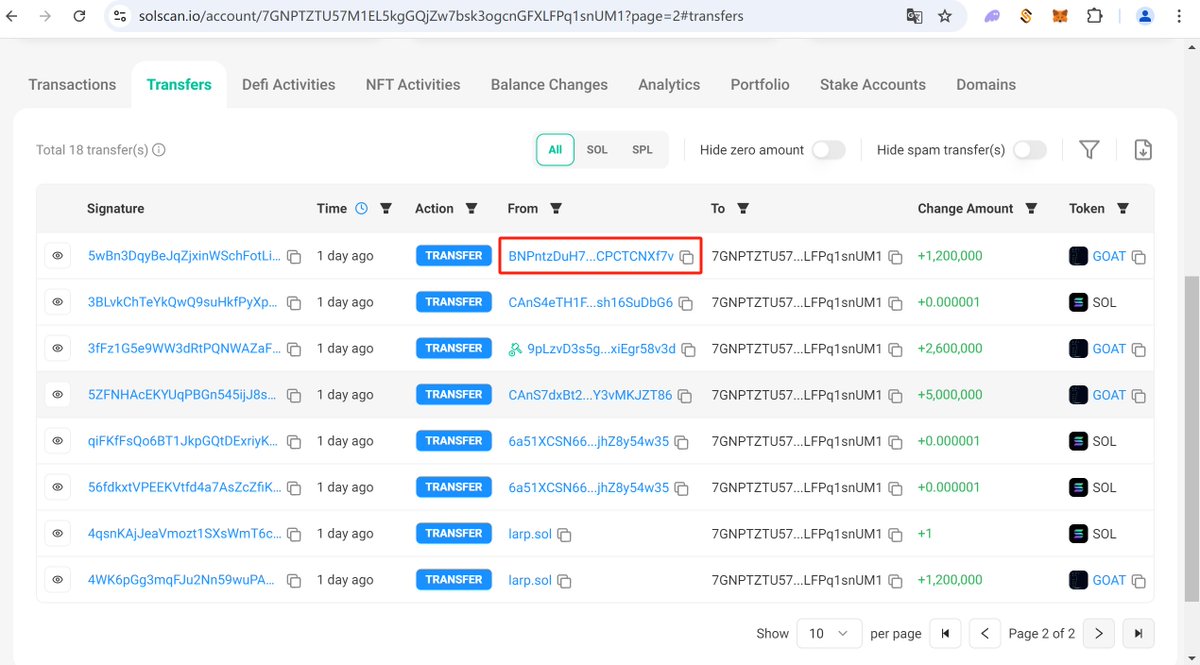Toggle the Hide zero amount switch

click(x=828, y=150)
